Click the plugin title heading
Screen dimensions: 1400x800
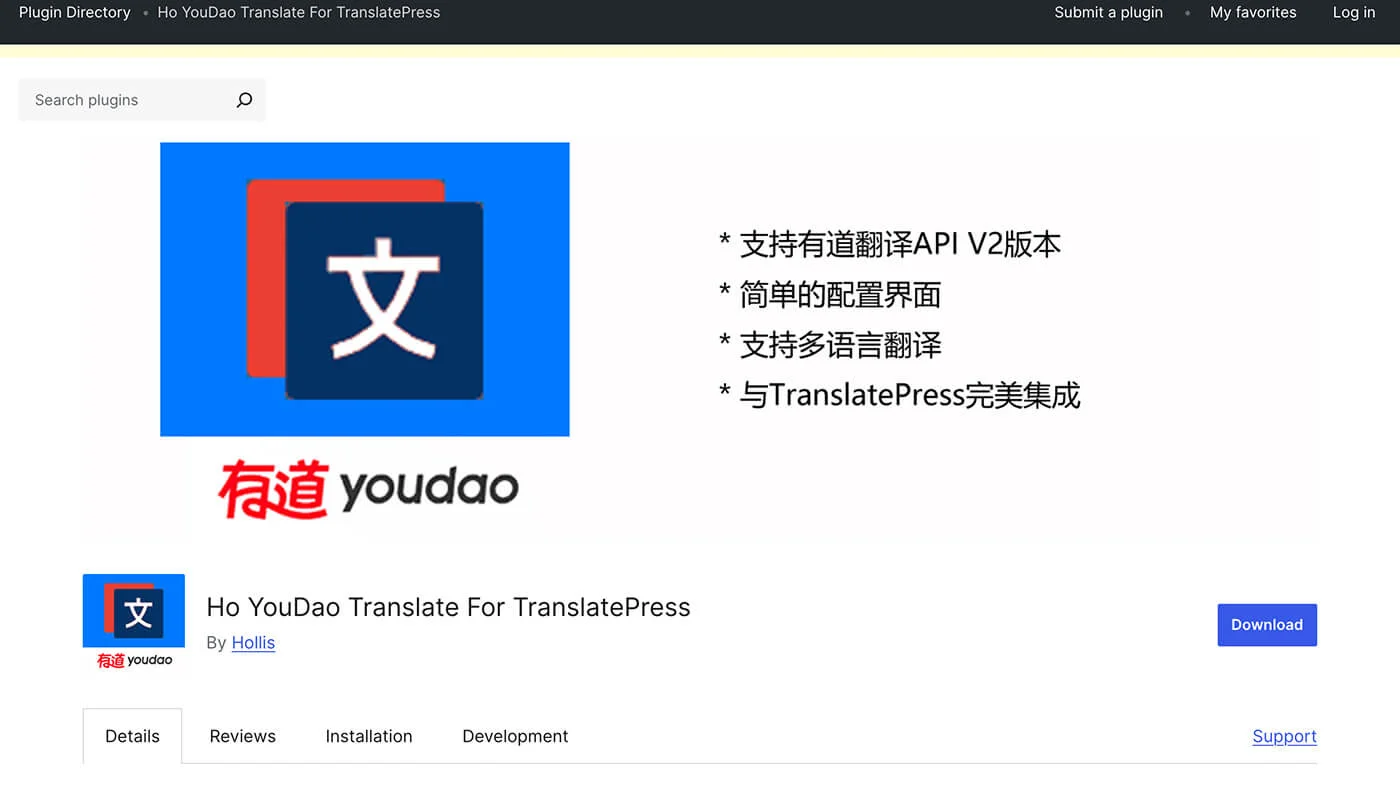click(x=448, y=607)
